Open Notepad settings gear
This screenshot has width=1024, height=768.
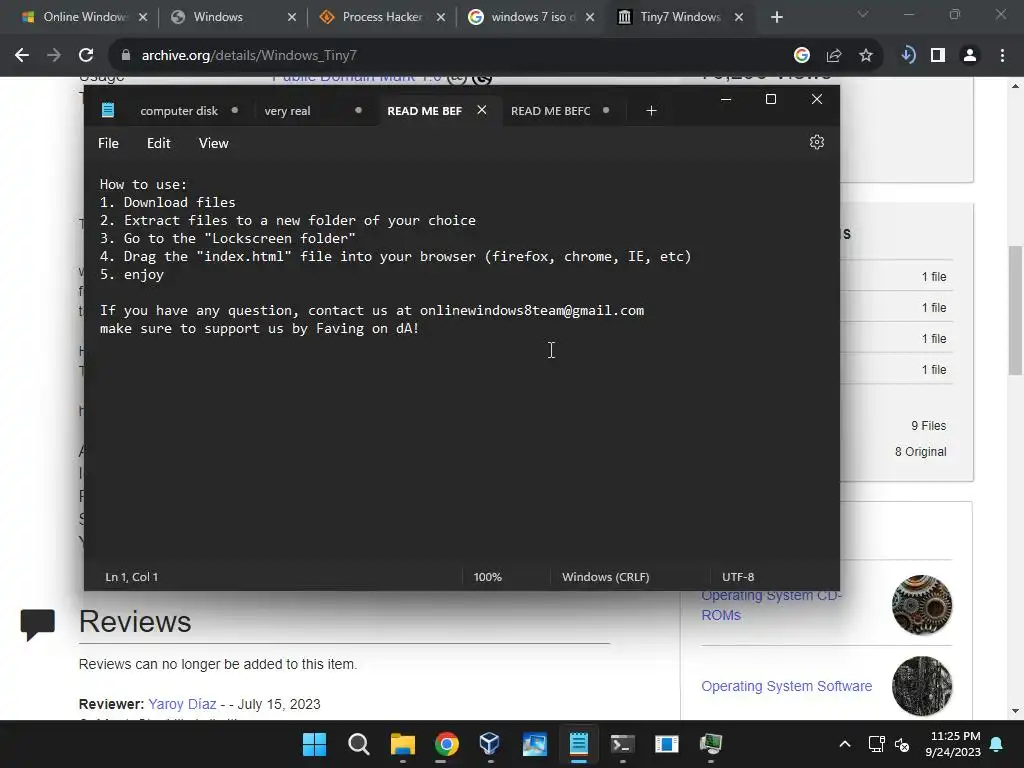(x=816, y=142)
